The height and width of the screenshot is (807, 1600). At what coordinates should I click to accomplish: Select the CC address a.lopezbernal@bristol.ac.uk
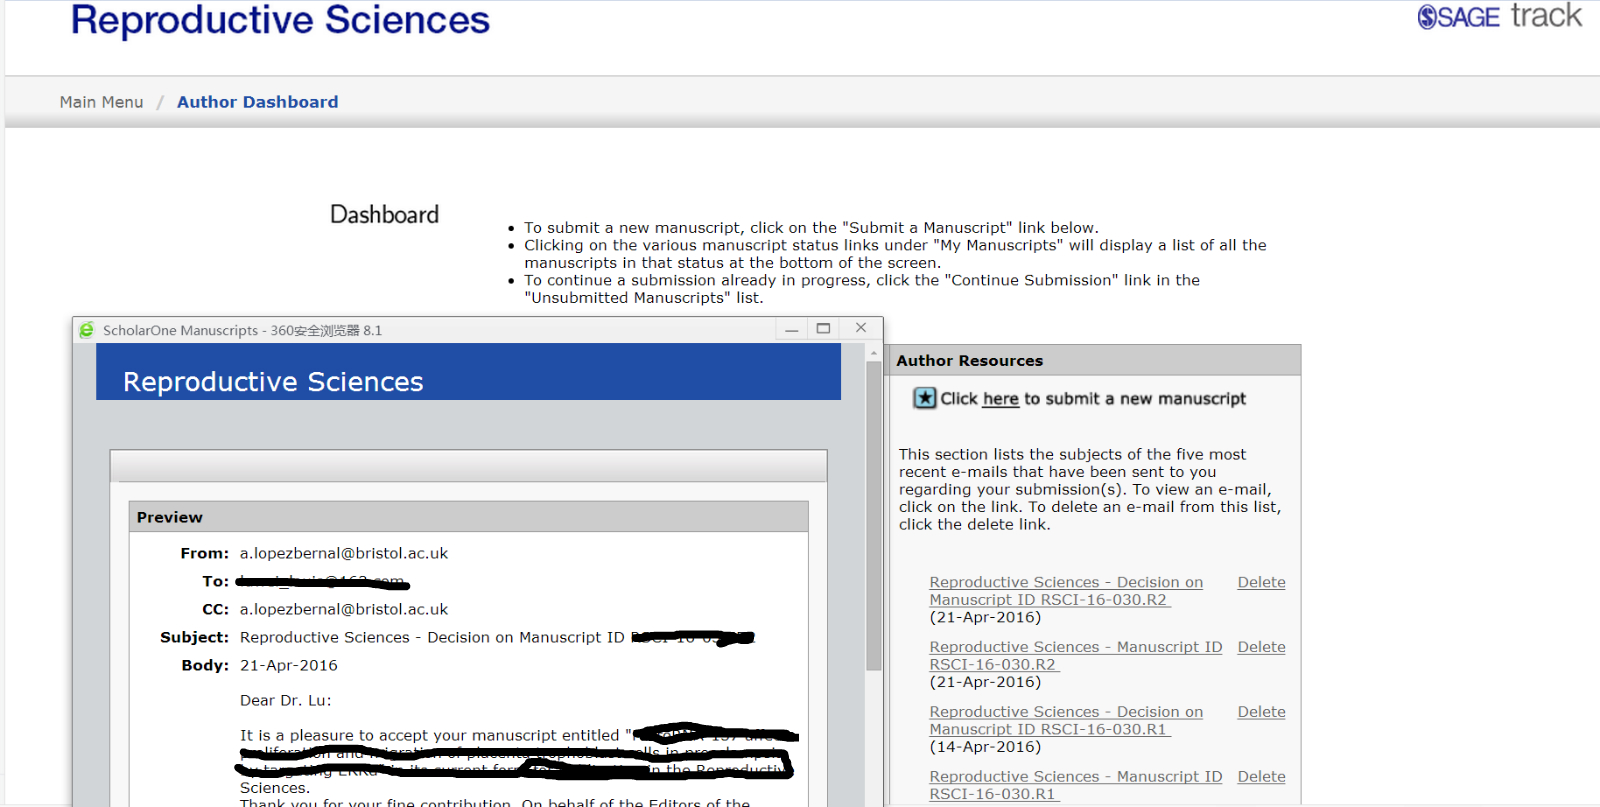(344, 609)
